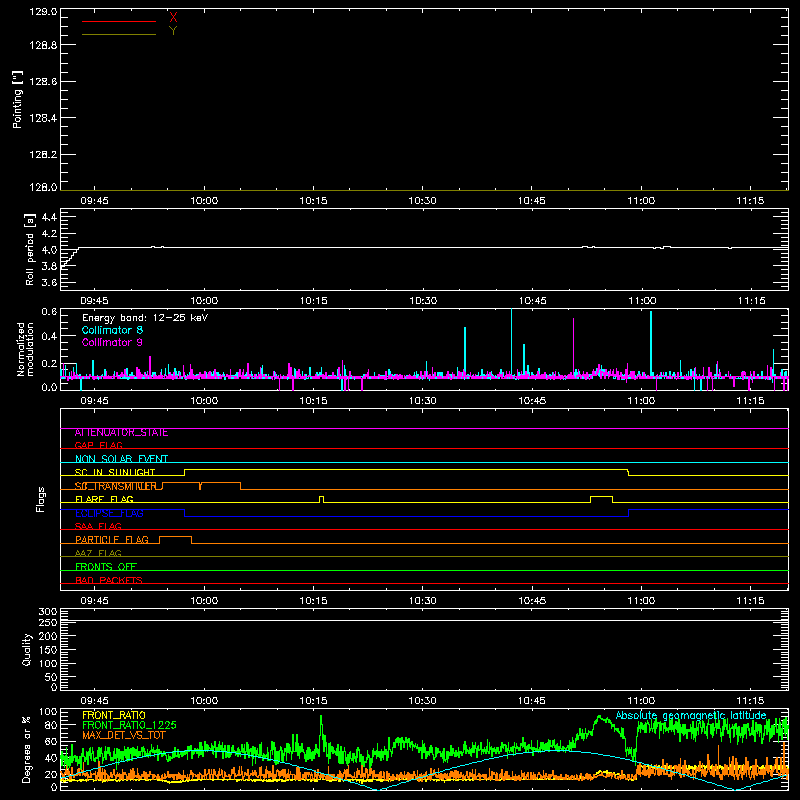Click the wide FLARE_FLAG pulse near 10:55

point(602,499)
